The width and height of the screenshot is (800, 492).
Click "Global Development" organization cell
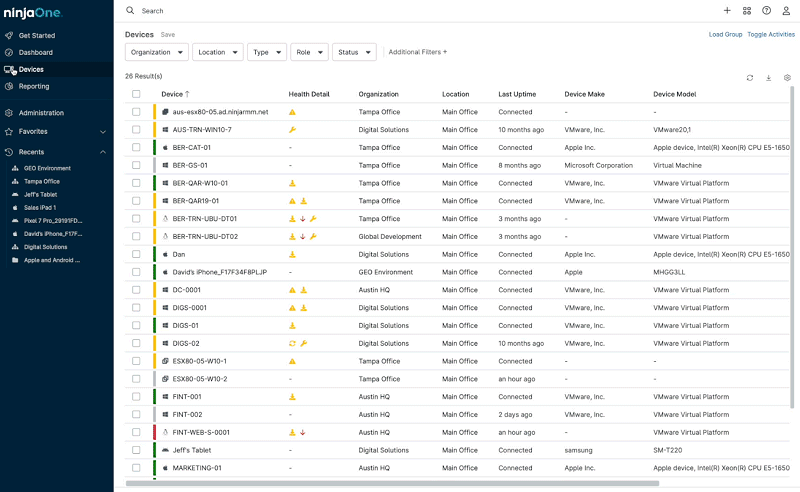click(390, 236)
